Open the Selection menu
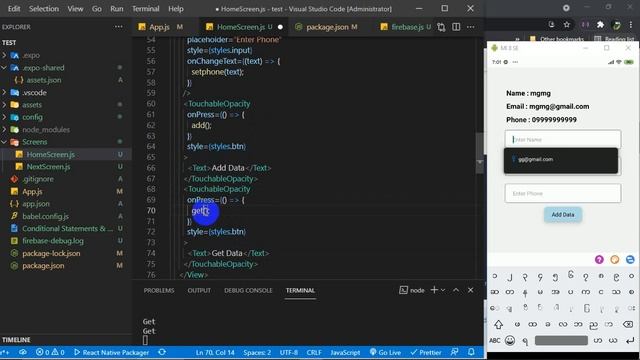 (44, 9)
